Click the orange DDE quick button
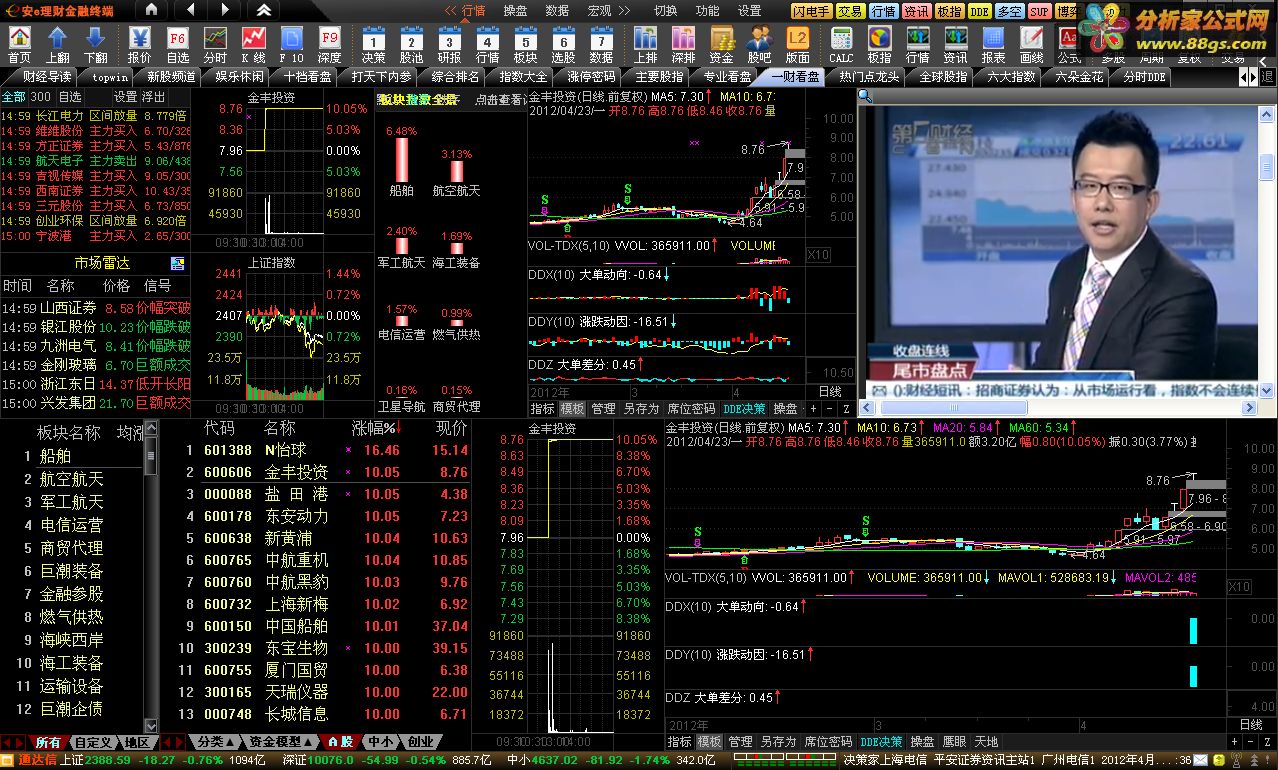 pyautogui.click(x=980, y=11)
